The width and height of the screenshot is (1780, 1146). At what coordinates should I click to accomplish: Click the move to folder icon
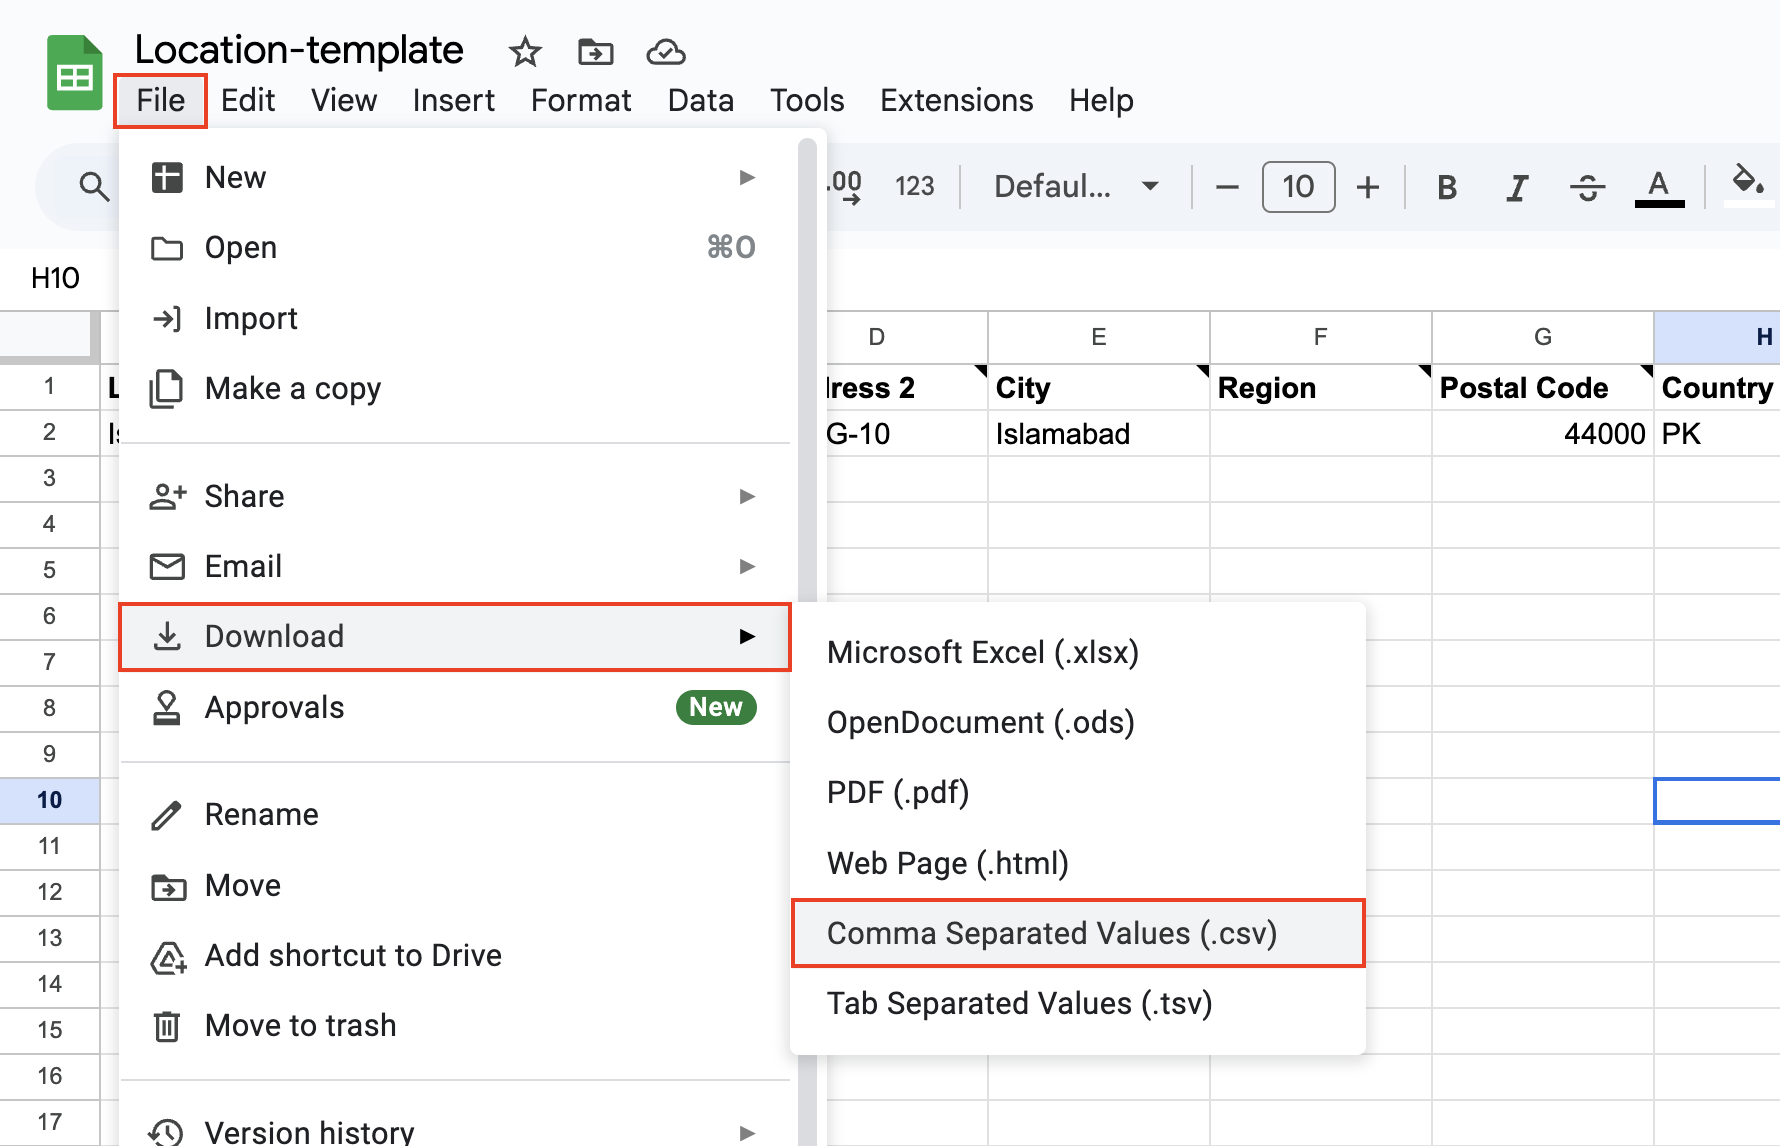coord(595,52)
